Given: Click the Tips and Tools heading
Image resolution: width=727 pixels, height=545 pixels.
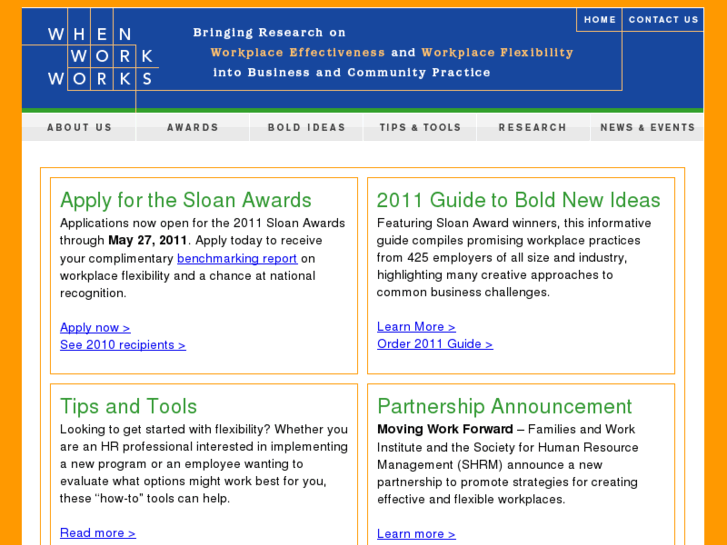Looking at the screenshot, I should (128, 406).
